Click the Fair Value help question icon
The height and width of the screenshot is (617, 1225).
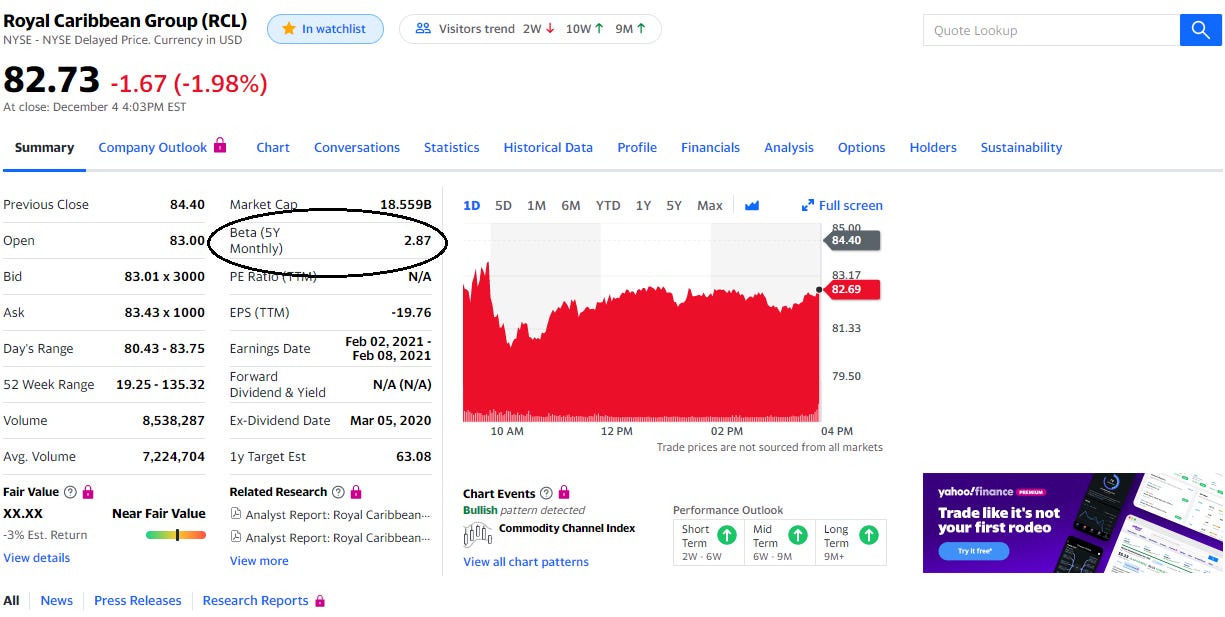[70, 492]
